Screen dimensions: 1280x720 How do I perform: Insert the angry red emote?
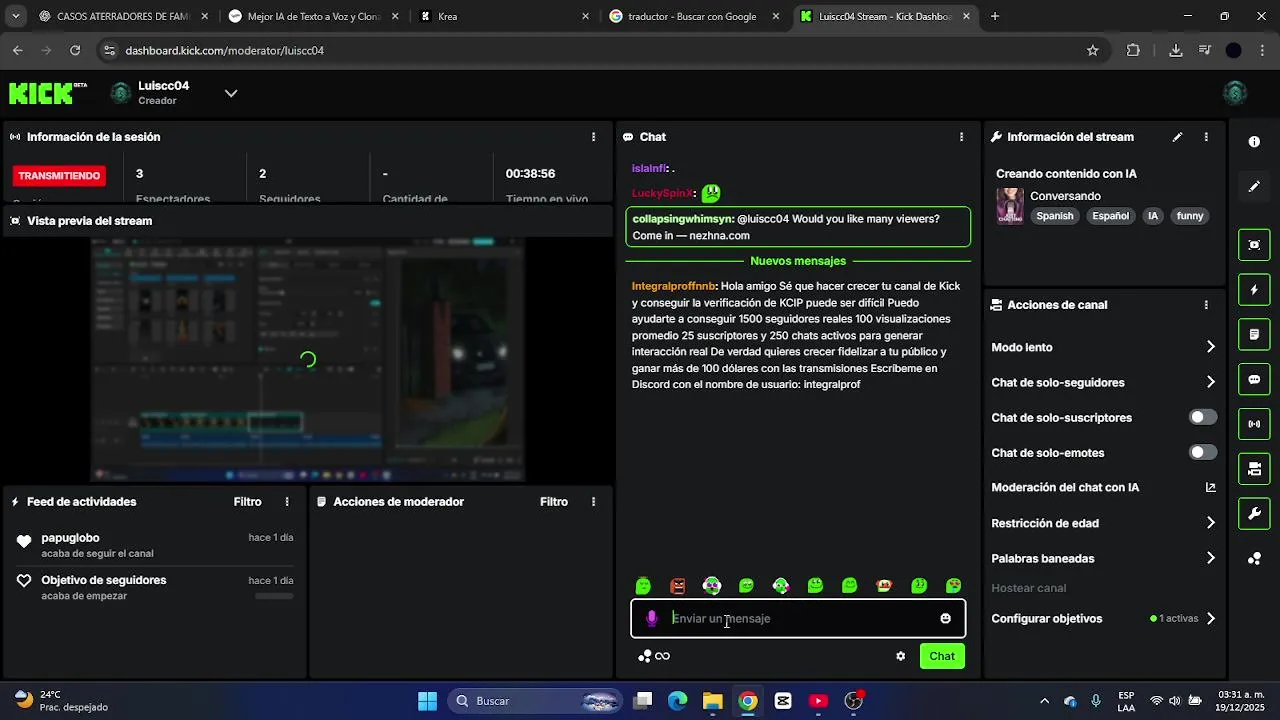pyautogui.click(x=678, y=586)
